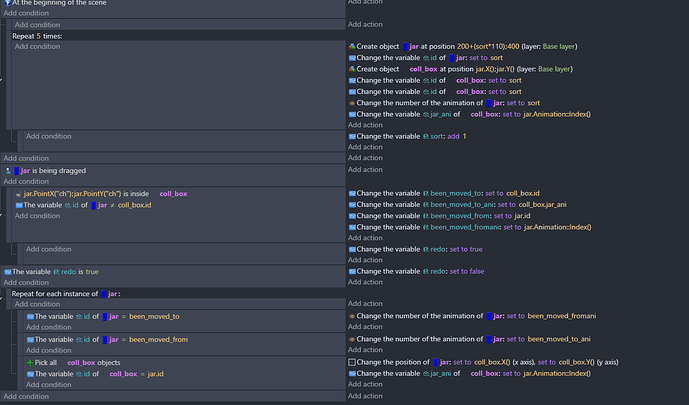Screen dimensions: 689x405
Task: Add action below been_moved_fromani set to jar.Animation::Index()
Action: click(x=365, y=238)
